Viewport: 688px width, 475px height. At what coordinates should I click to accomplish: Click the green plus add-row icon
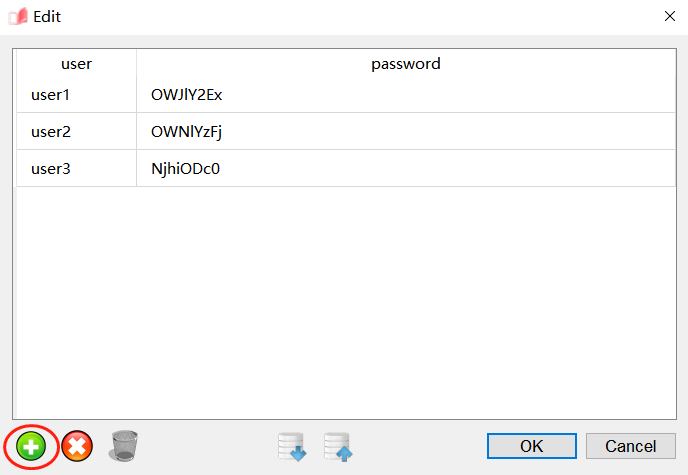coord(31,446)
